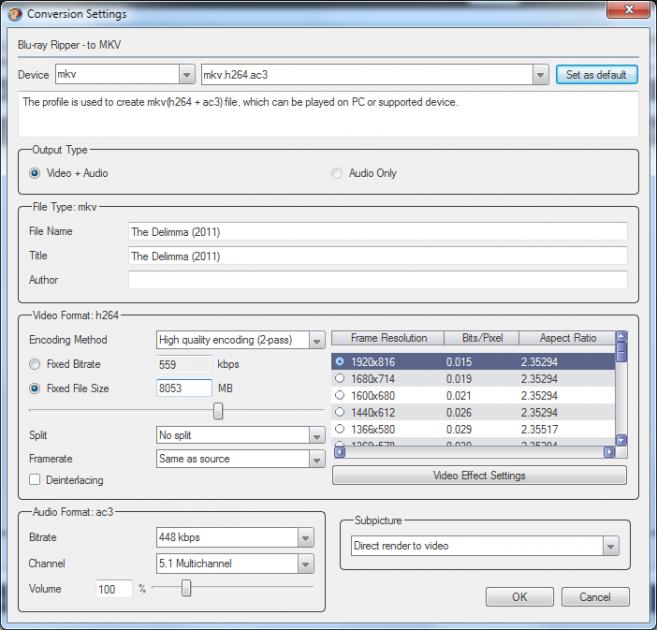Viewport: 657px width, 630px height.
Task: Confirm settings with the OK button
Action: click(x=519, y=597)
